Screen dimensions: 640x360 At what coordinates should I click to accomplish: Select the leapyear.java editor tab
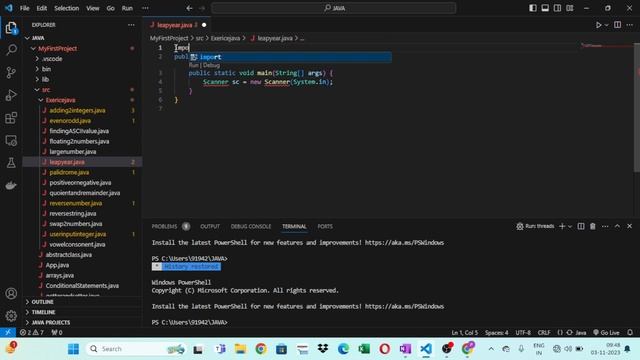click(x=177, y=25)
